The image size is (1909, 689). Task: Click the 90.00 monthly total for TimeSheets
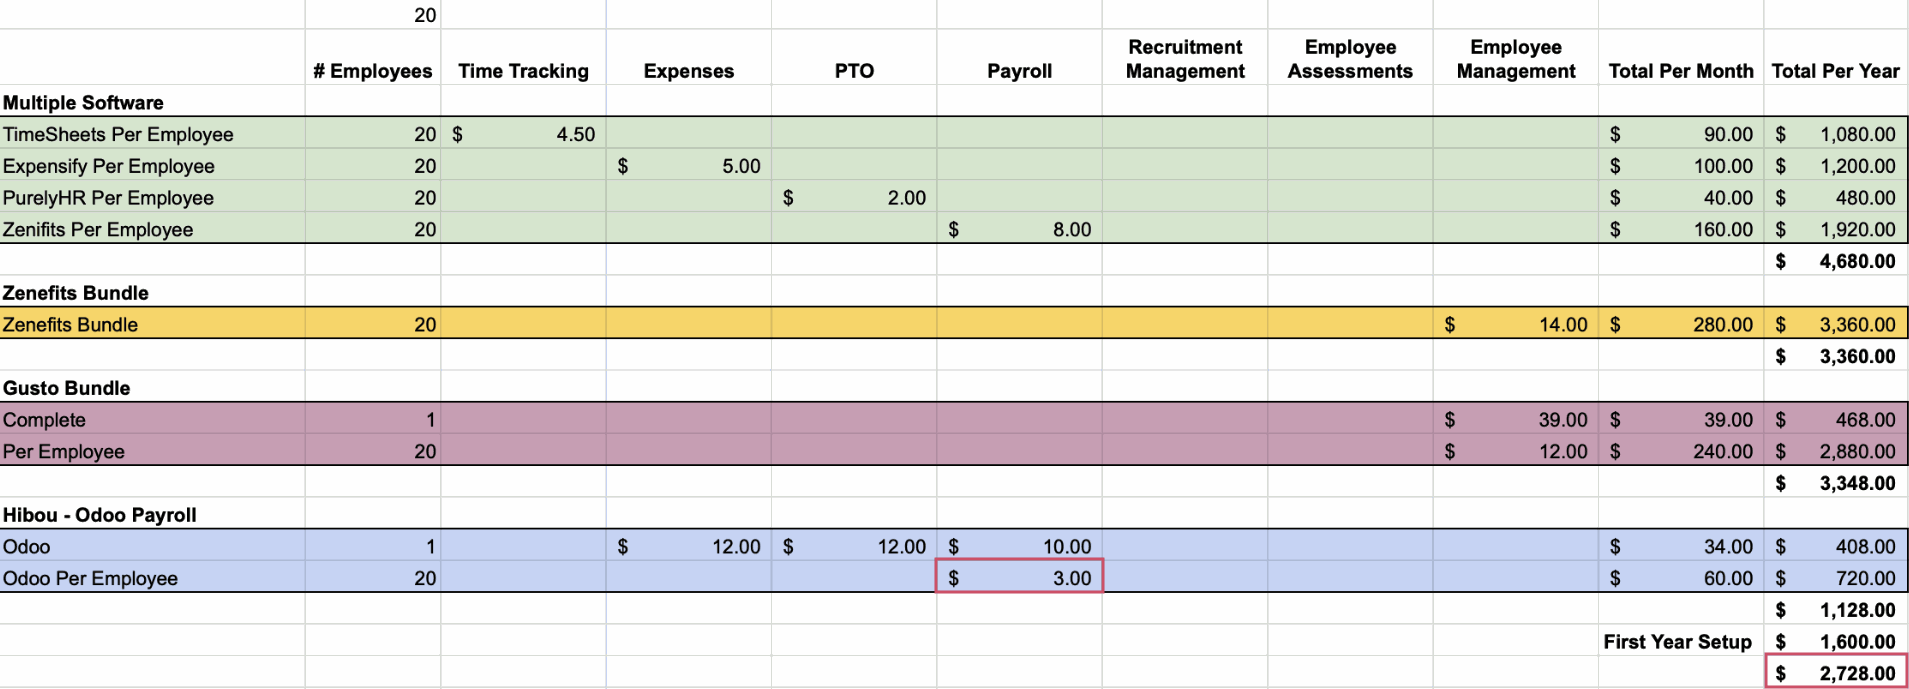pyautogui.click(x=1681, y=134)
